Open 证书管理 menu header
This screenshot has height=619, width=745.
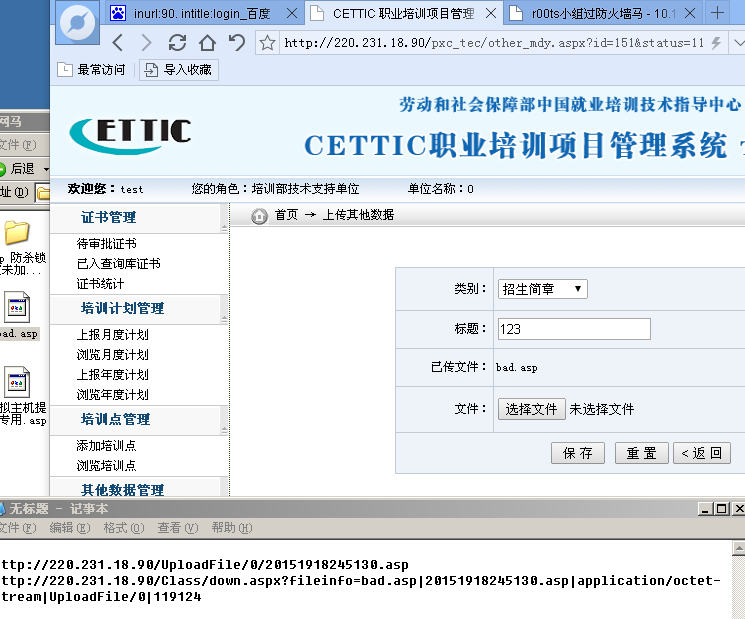tap(108, 217)
